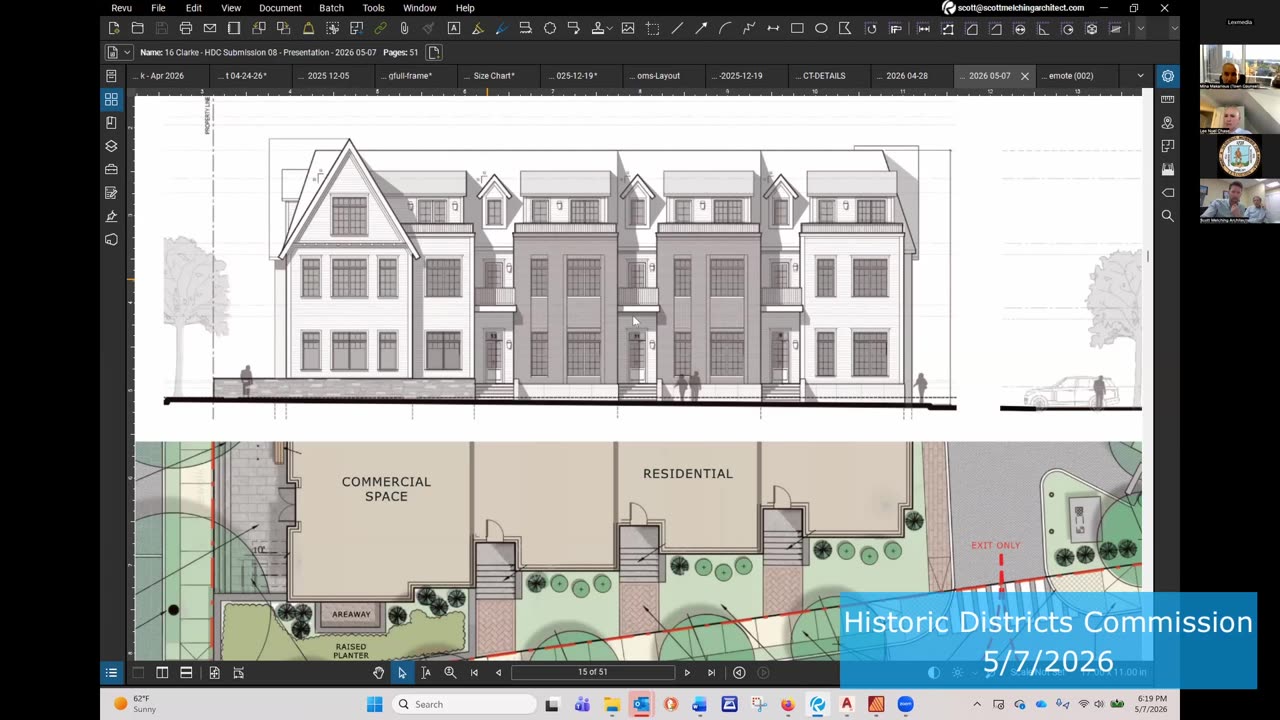Email the PDF using the envelope icon
The height and width of the screenshot is (720, 1280).
(210, 28)
